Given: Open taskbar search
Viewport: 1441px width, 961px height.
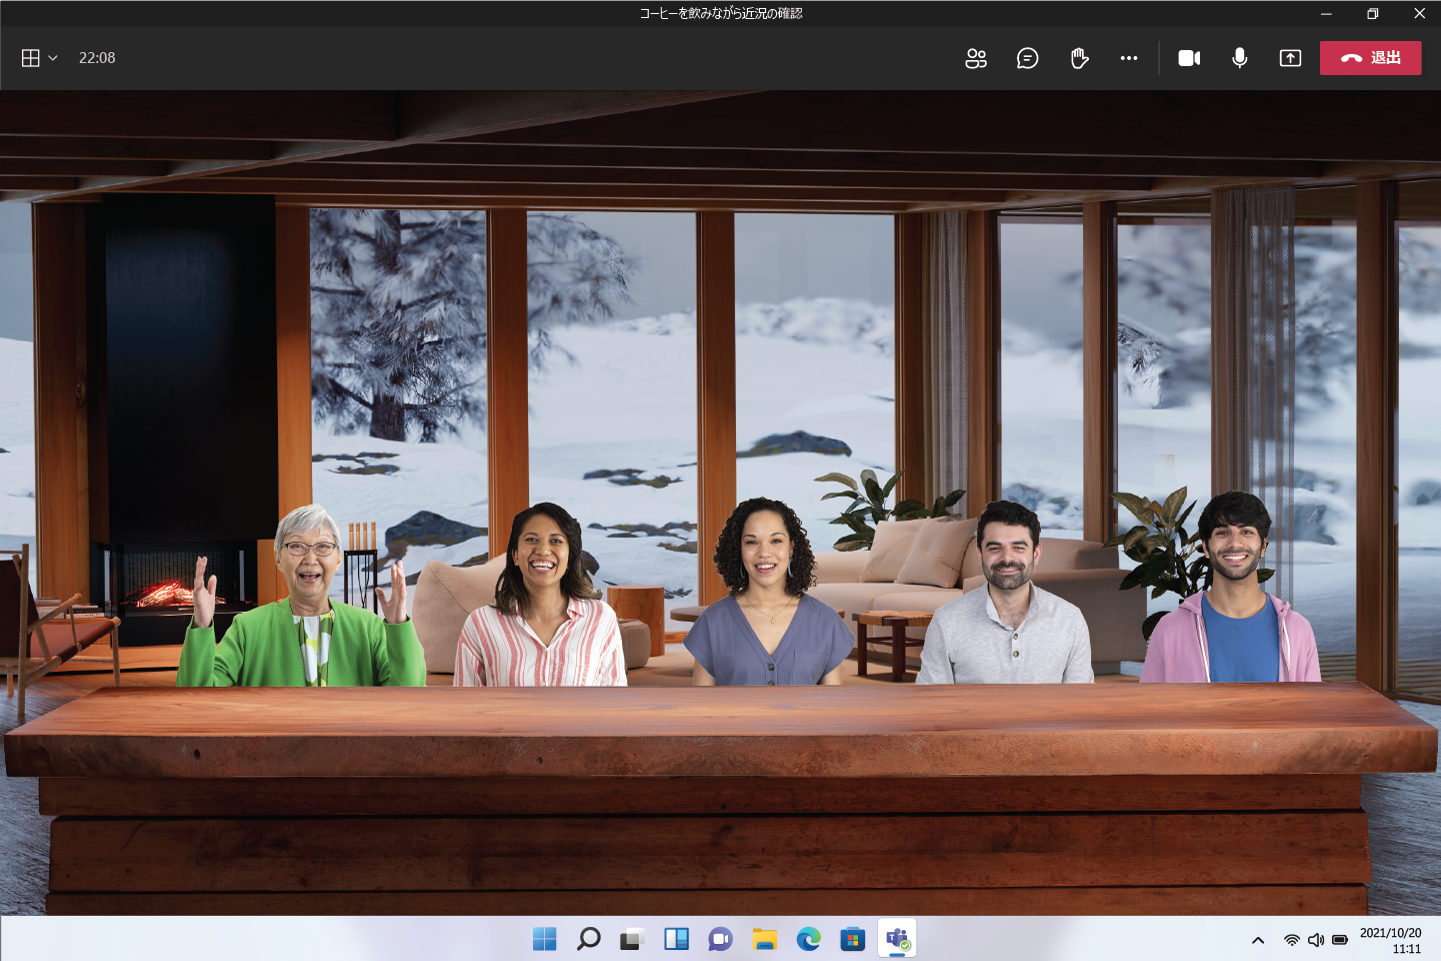Looking at the screenshot, I should [589, 939].
